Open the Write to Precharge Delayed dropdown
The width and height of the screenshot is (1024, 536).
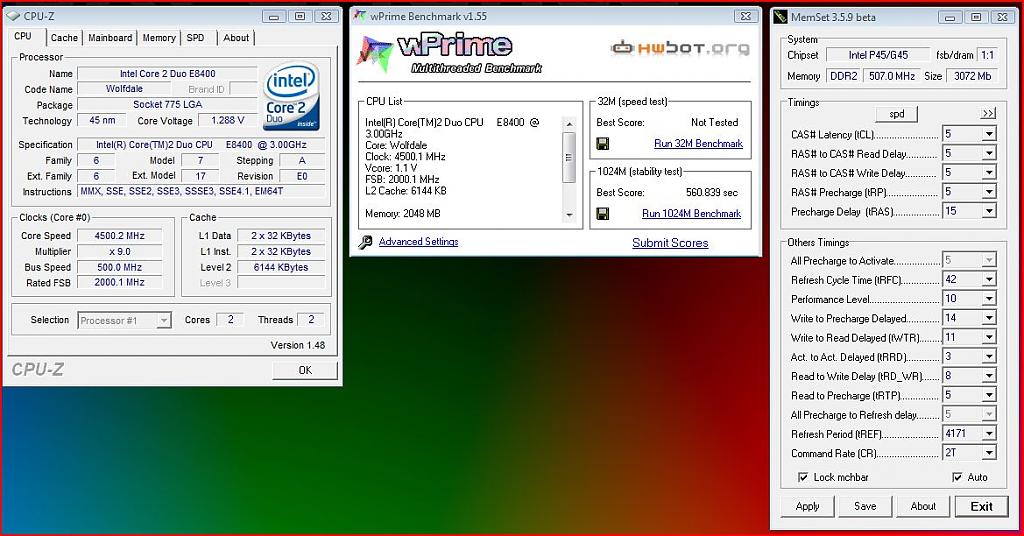[989, 319]
